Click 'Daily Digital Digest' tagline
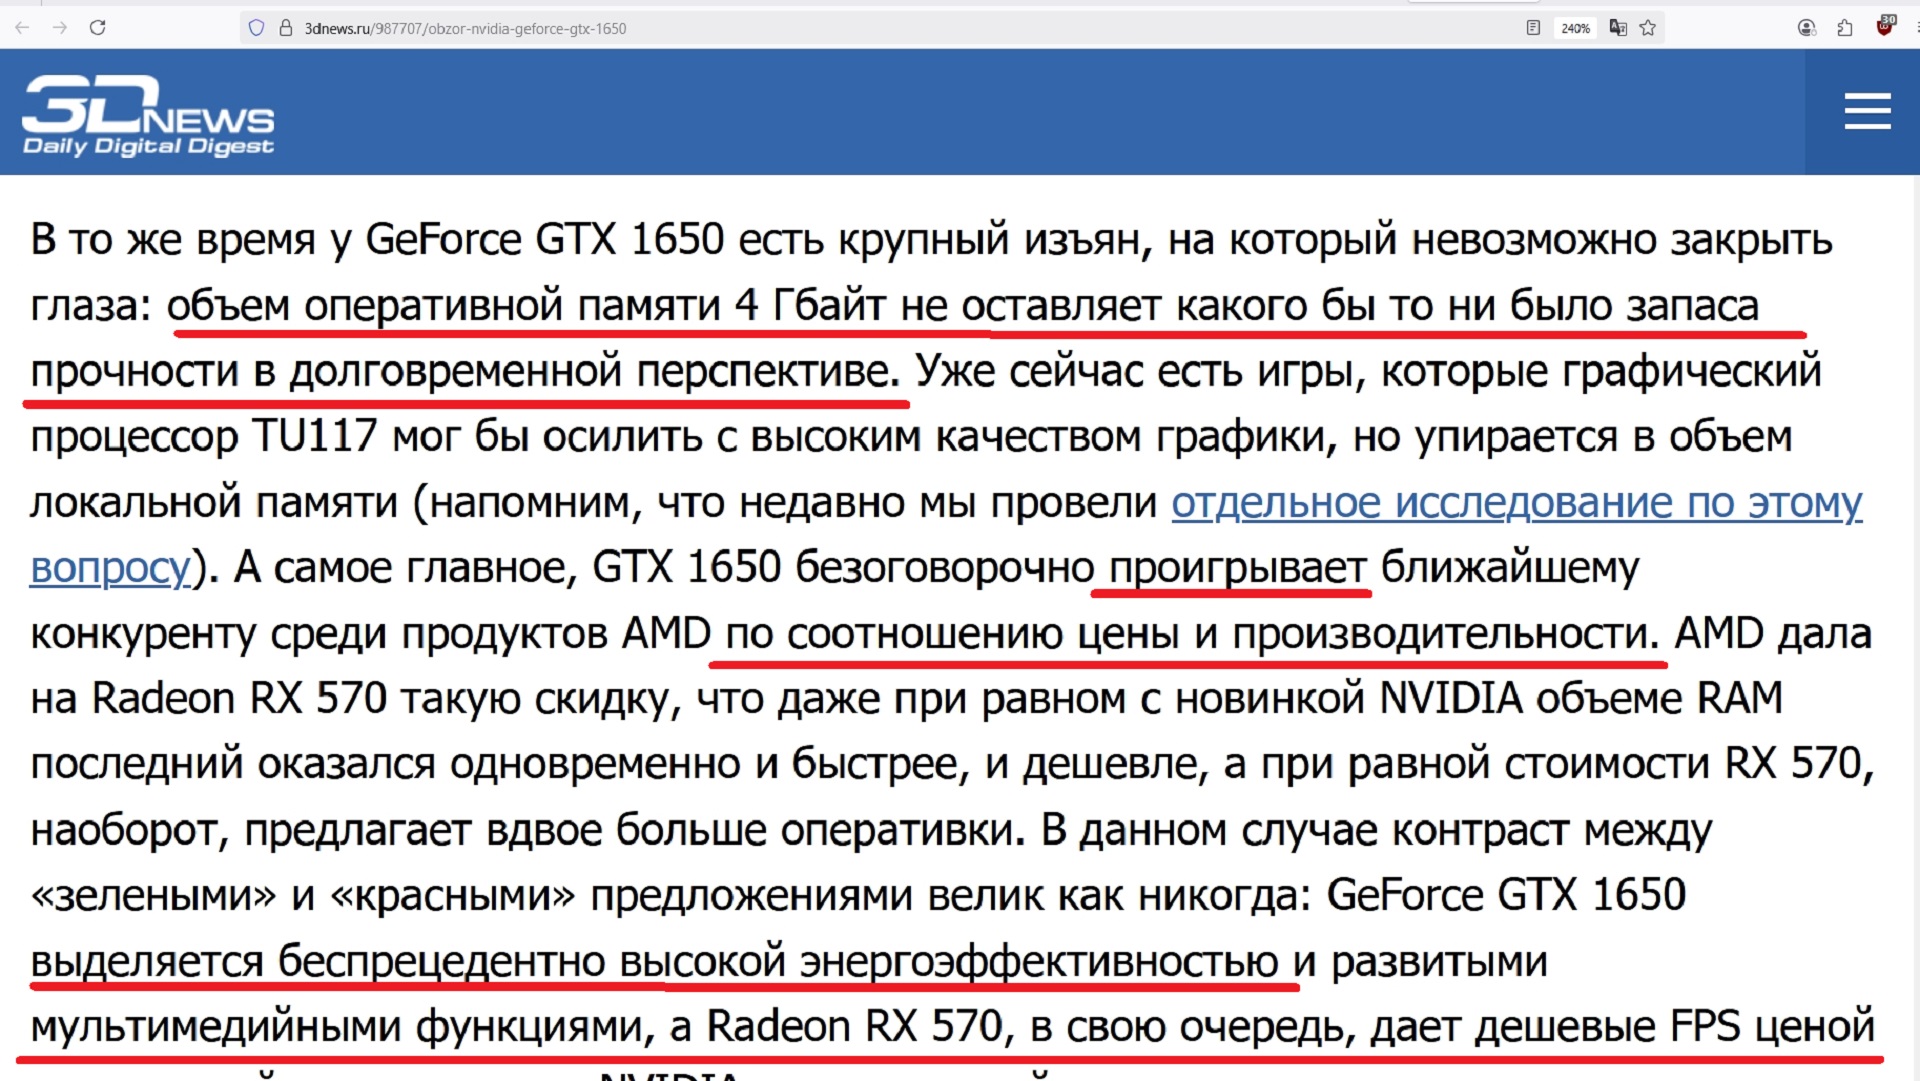The image size is (1920, 1081). (x=148, y=147)
